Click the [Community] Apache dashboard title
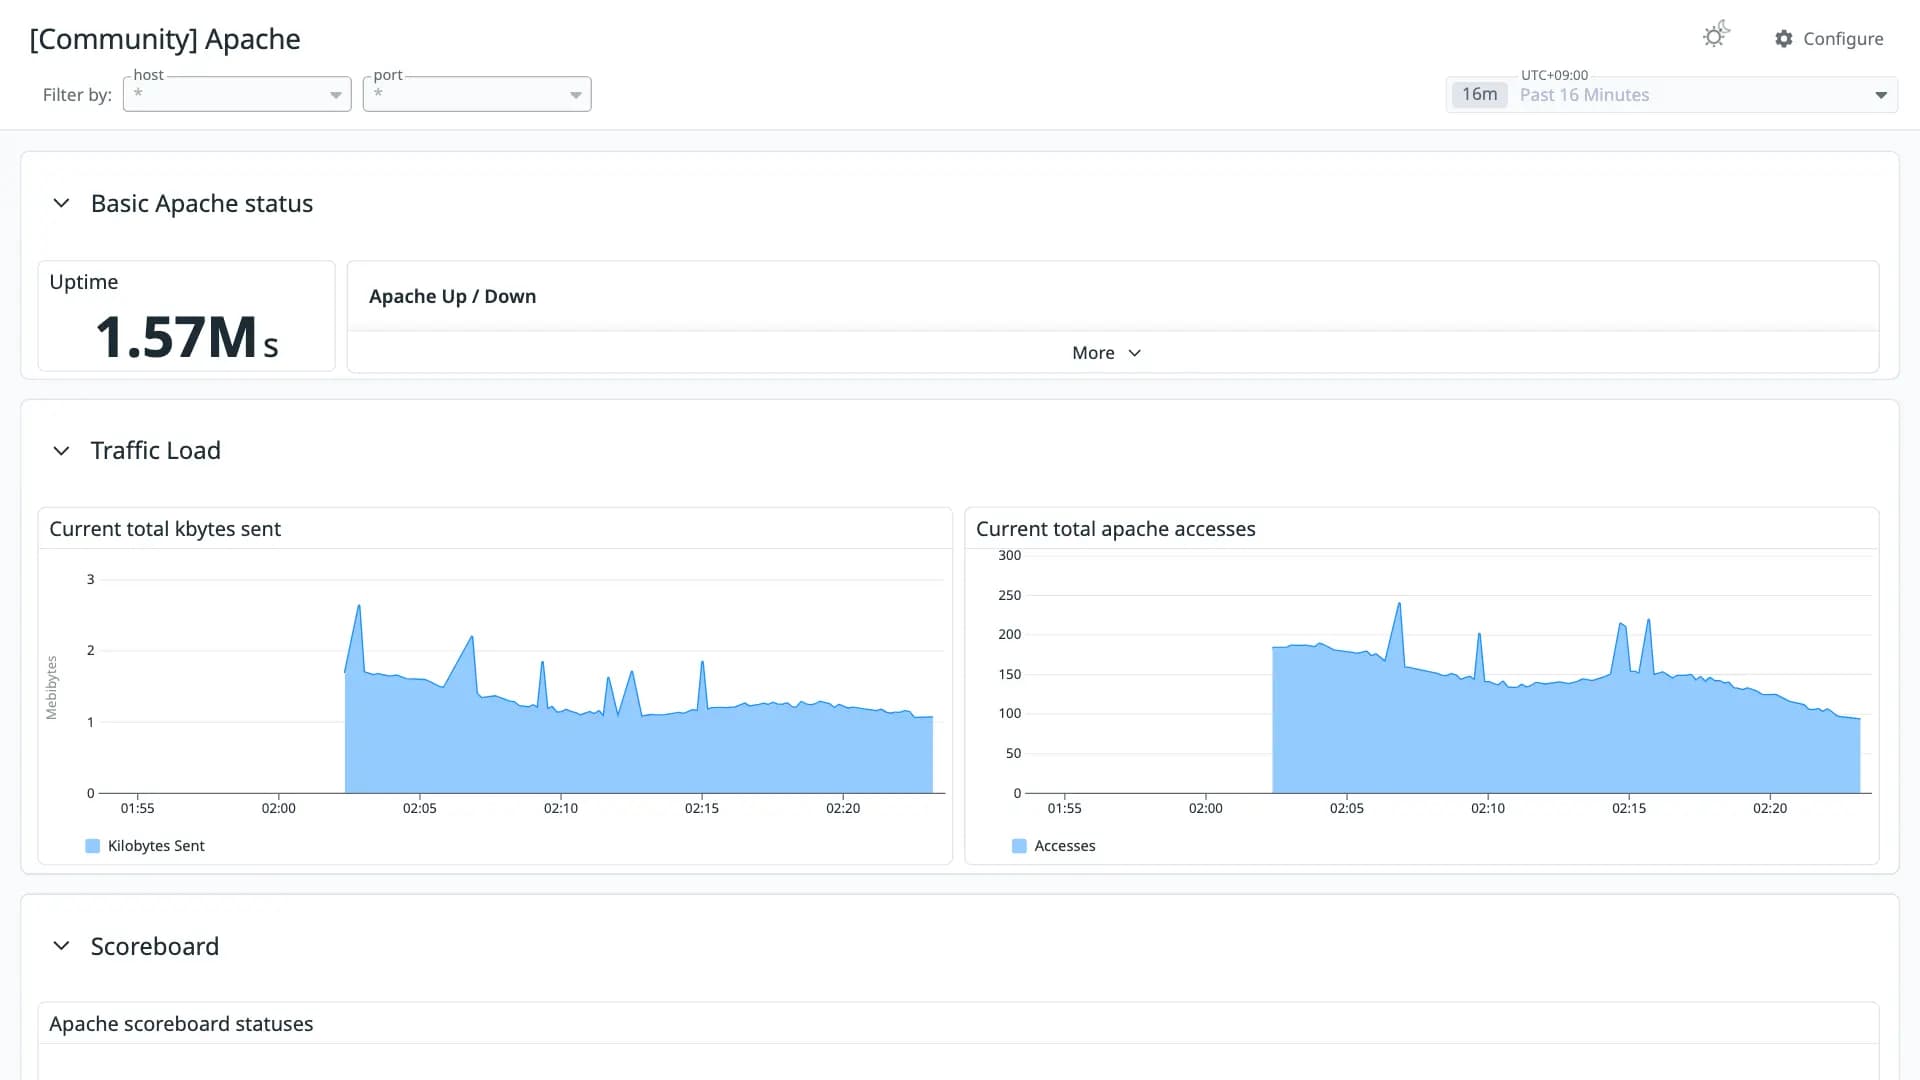 pos(165,39)
